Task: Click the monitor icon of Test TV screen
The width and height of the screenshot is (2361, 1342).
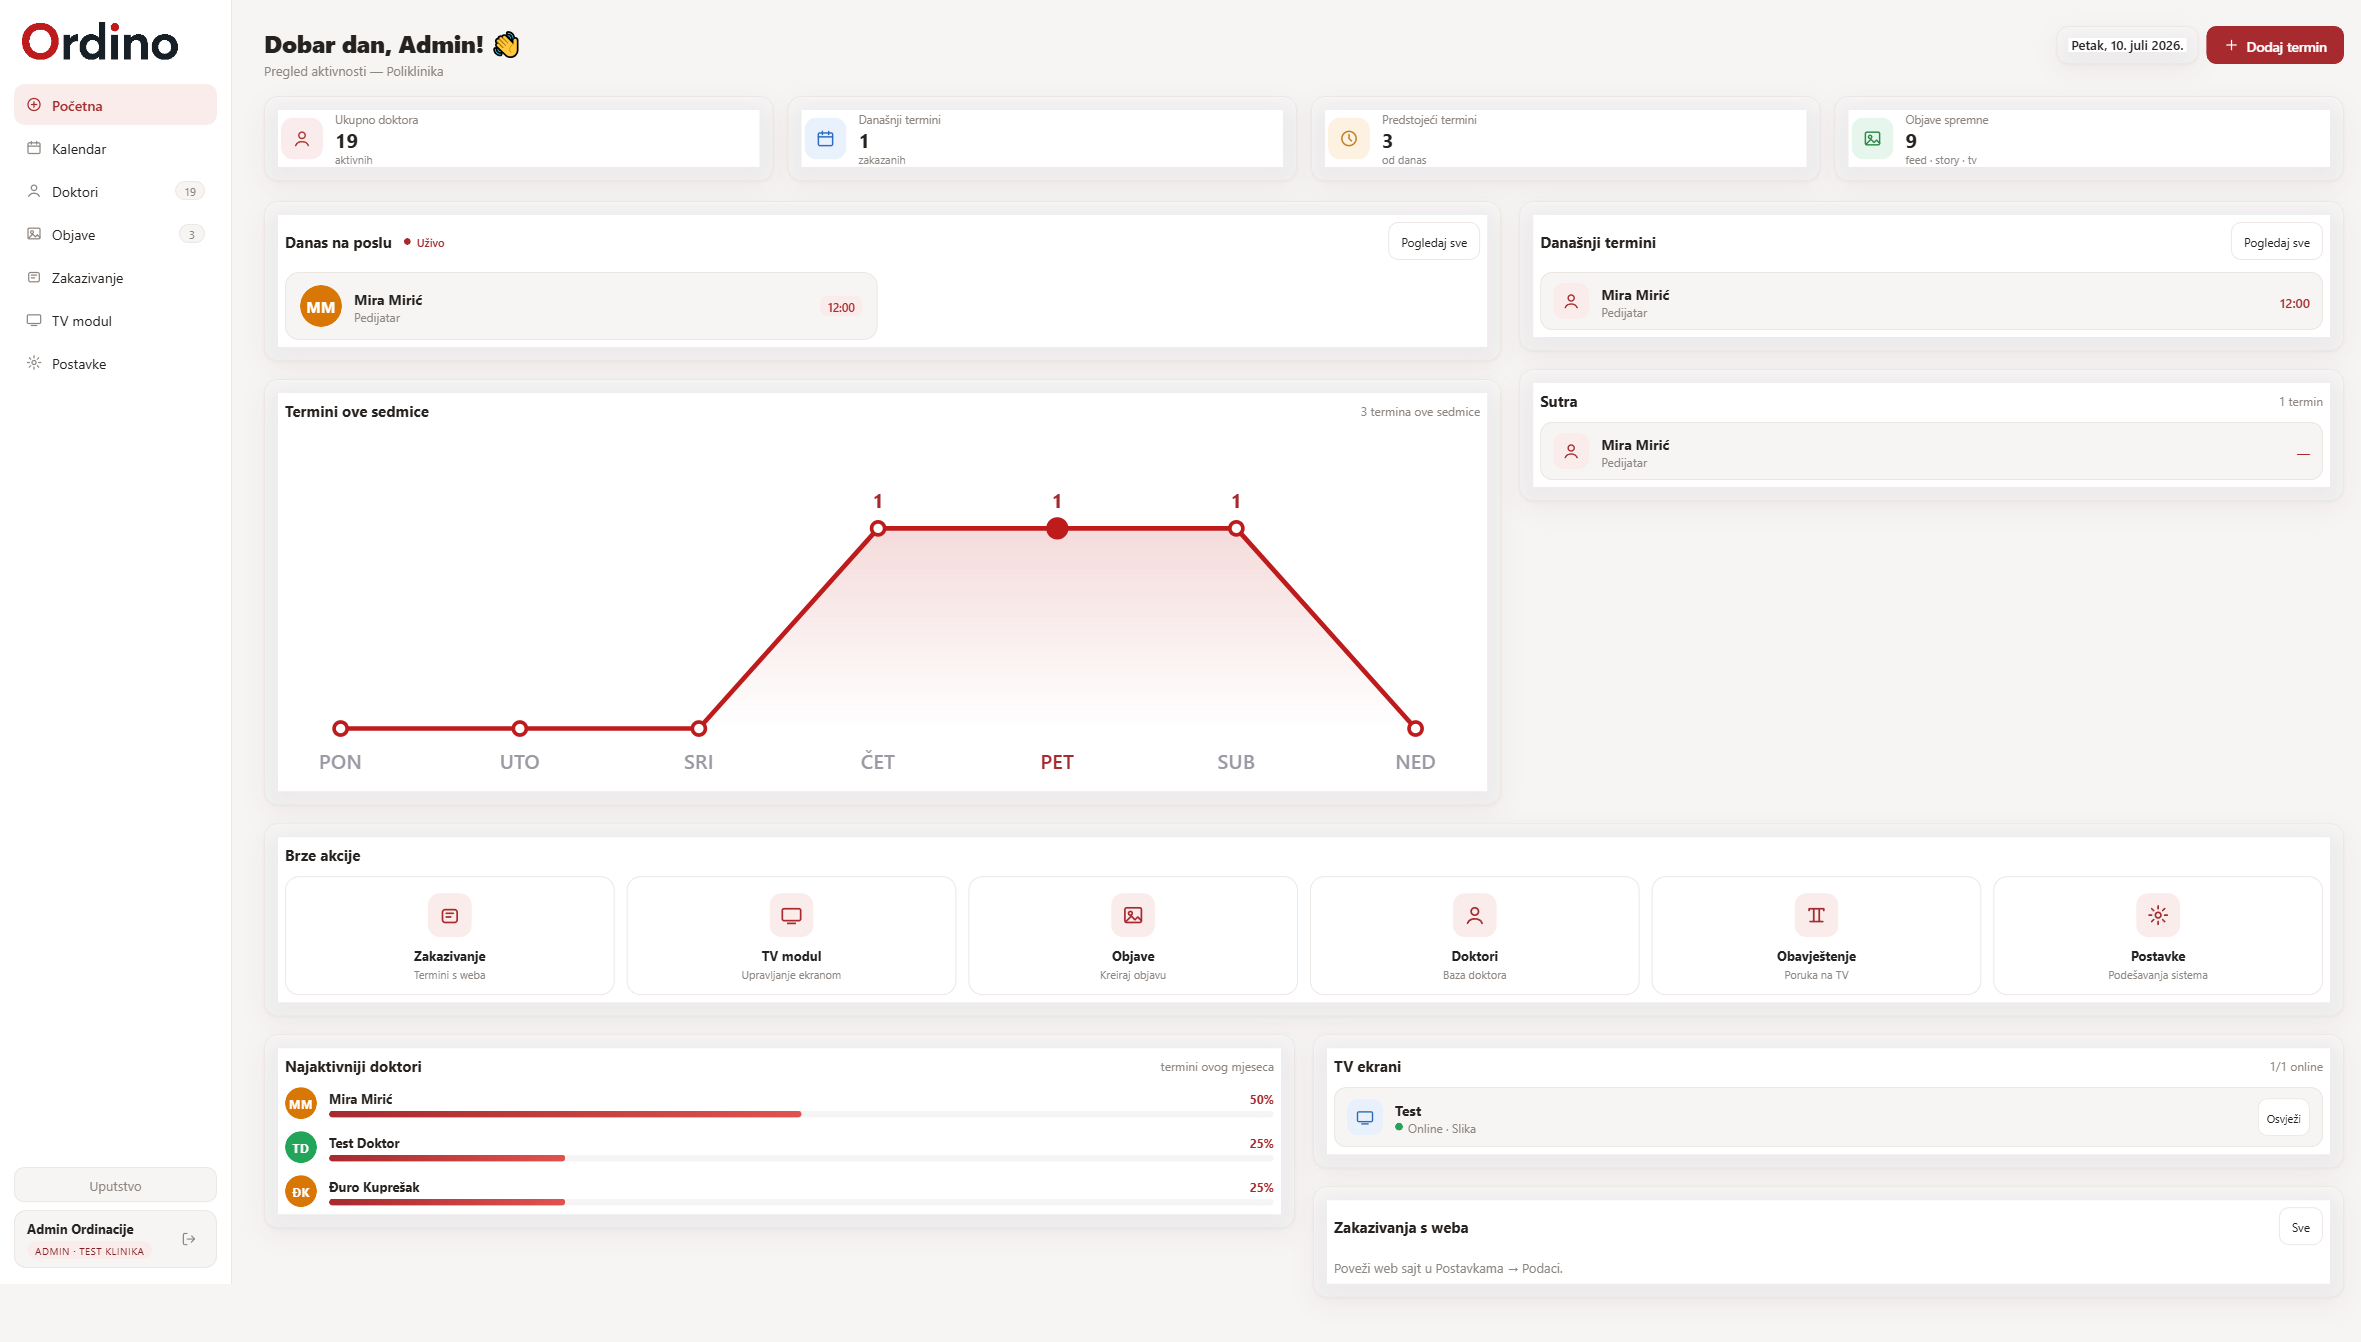Action: tap(1365, 1118)
